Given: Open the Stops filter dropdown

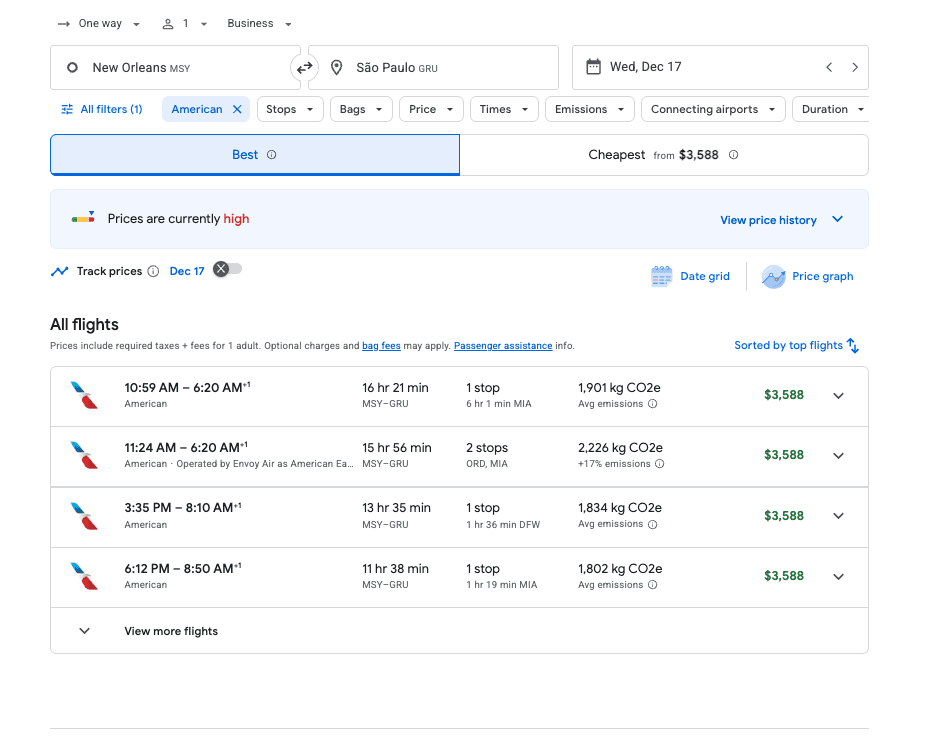Looking at the screenshot, I should 290,110.
